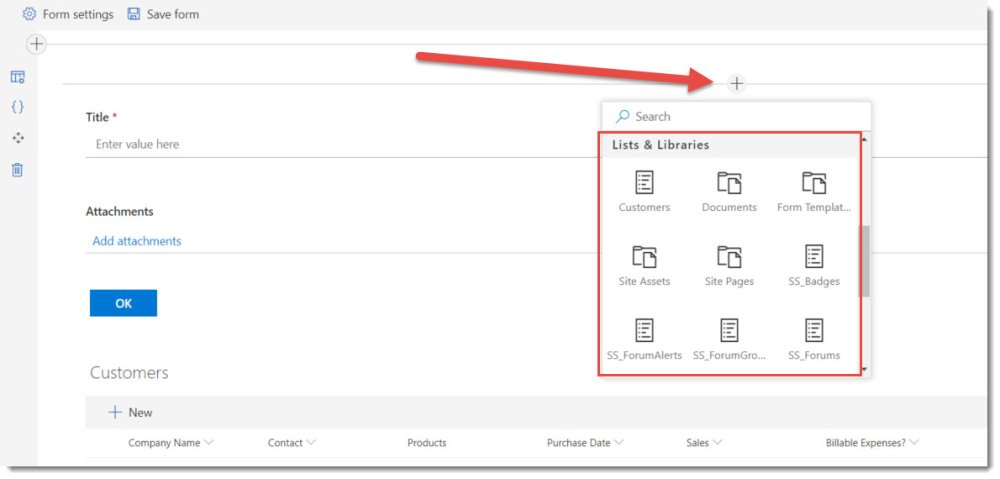Screen dimensions: 1000x479
Task: Expand the Company Name column dropdown
Action: (x=208, y=442)
